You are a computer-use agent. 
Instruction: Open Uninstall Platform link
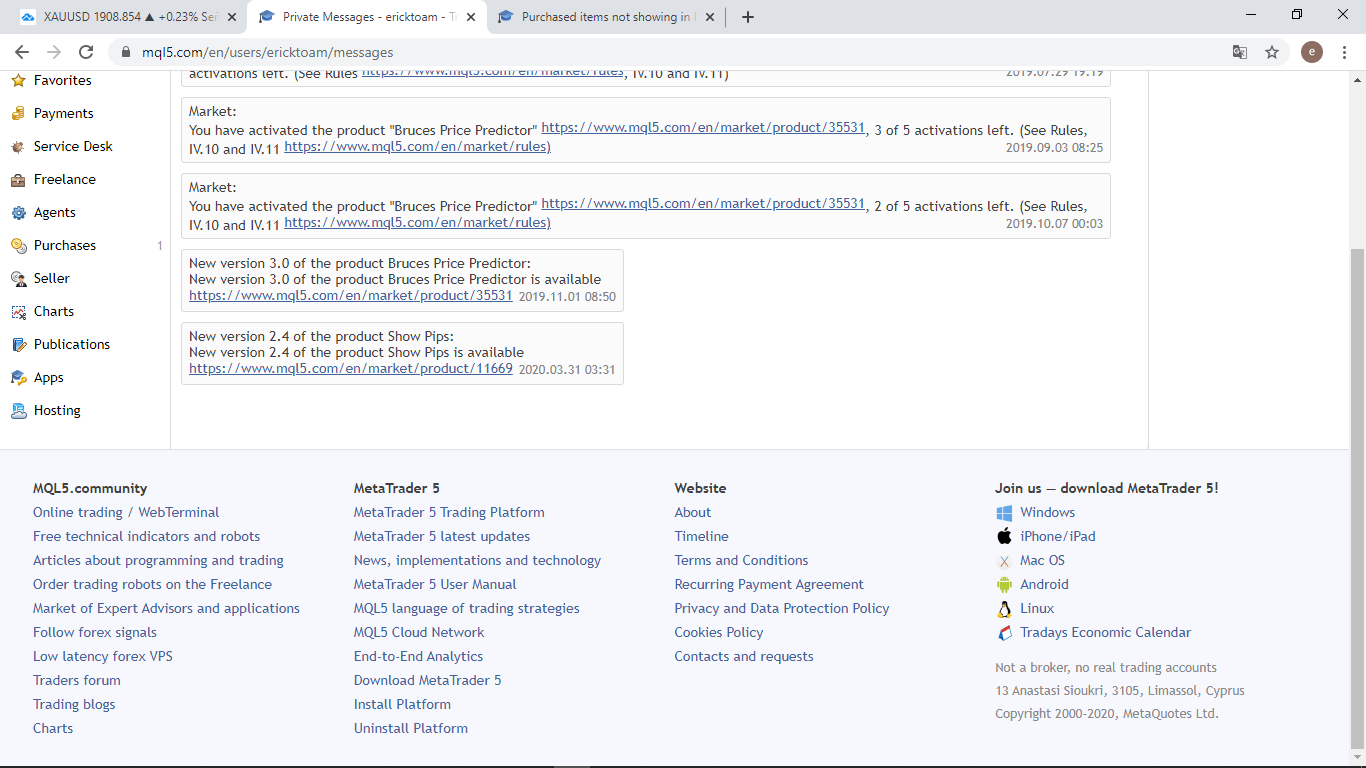[x=411, y=729]
